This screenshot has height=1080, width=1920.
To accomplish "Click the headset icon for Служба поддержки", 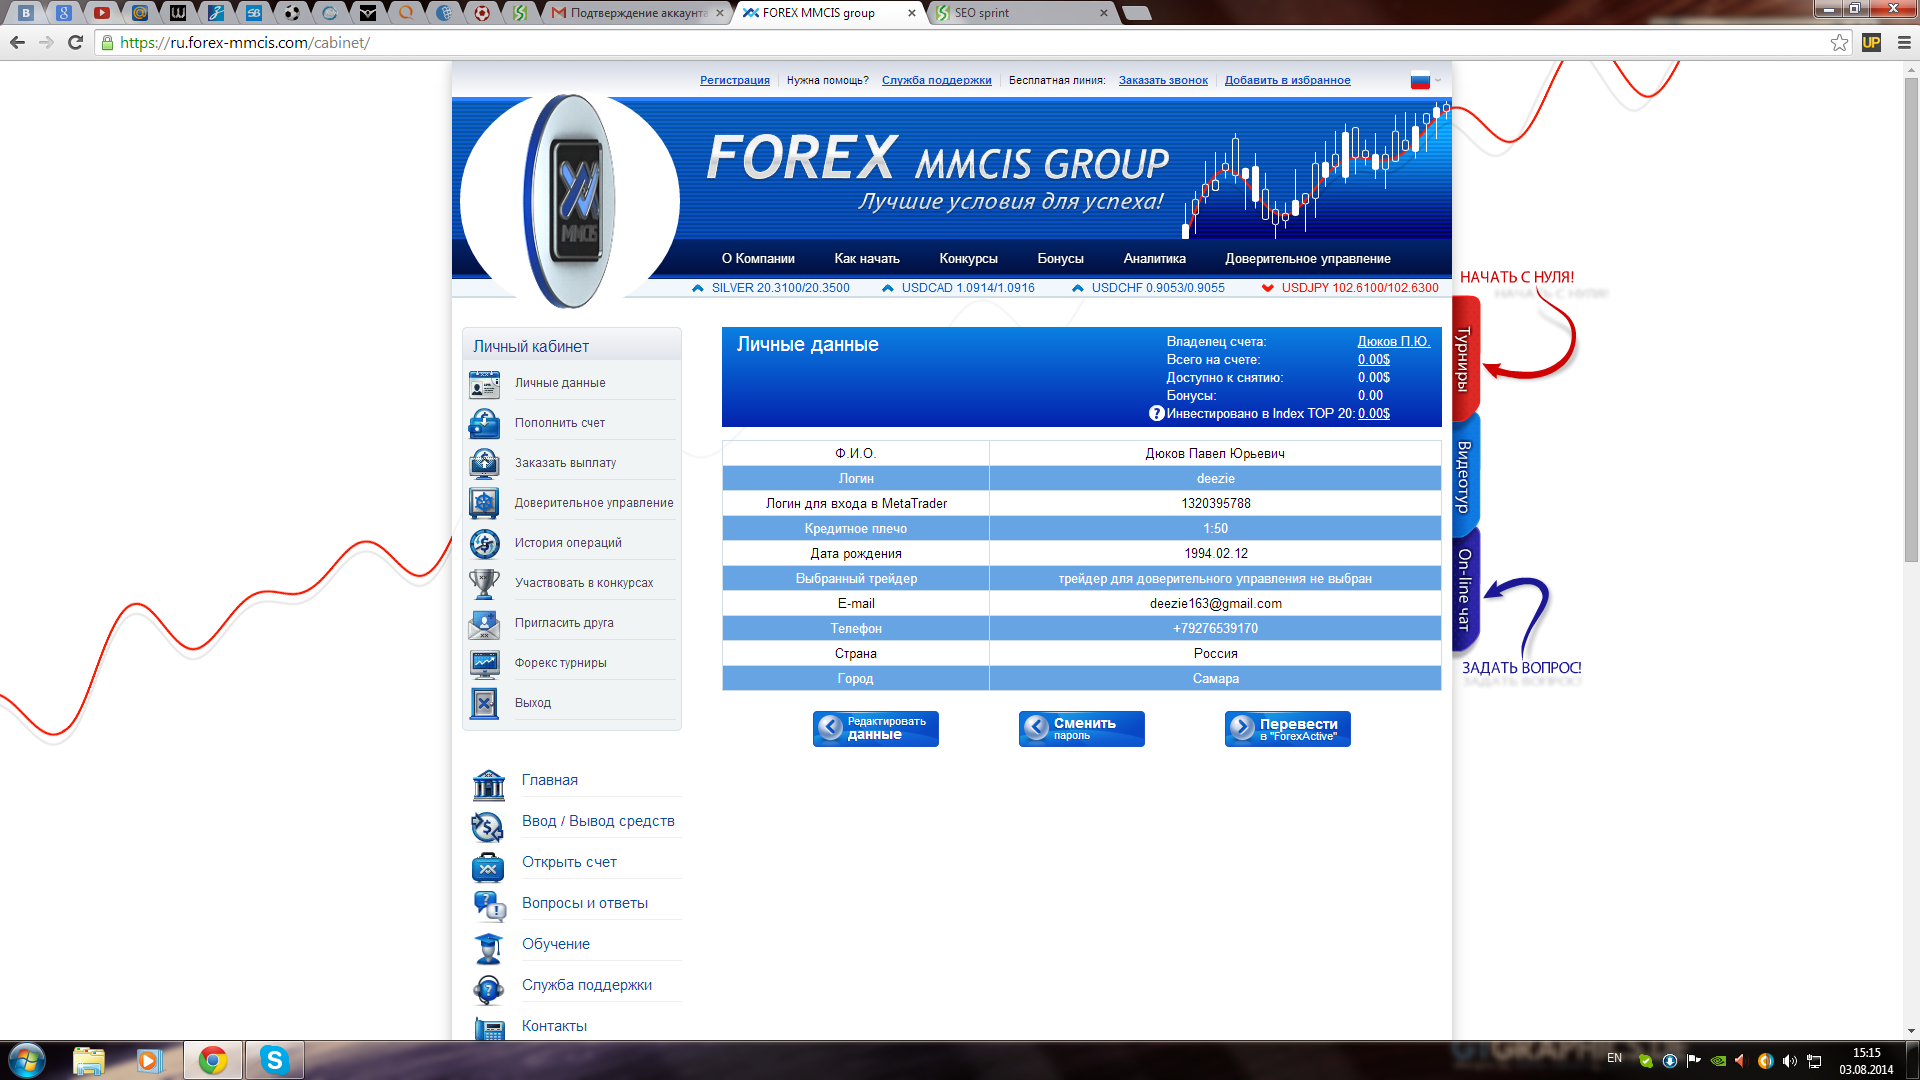I will [488, 989].
